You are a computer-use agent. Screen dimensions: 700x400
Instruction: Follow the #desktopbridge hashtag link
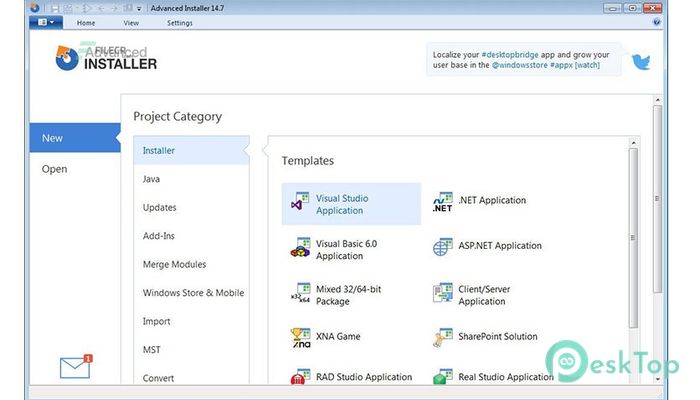click(x=510, y=54)
